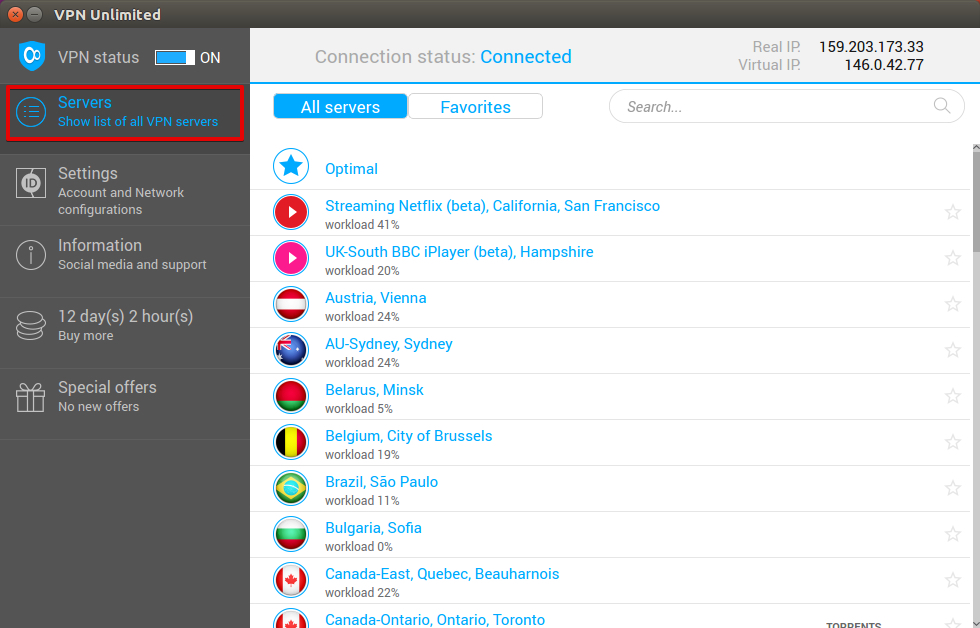Click the Canada flag for Quebec, Beauharnois

click(x=291, y=580)
